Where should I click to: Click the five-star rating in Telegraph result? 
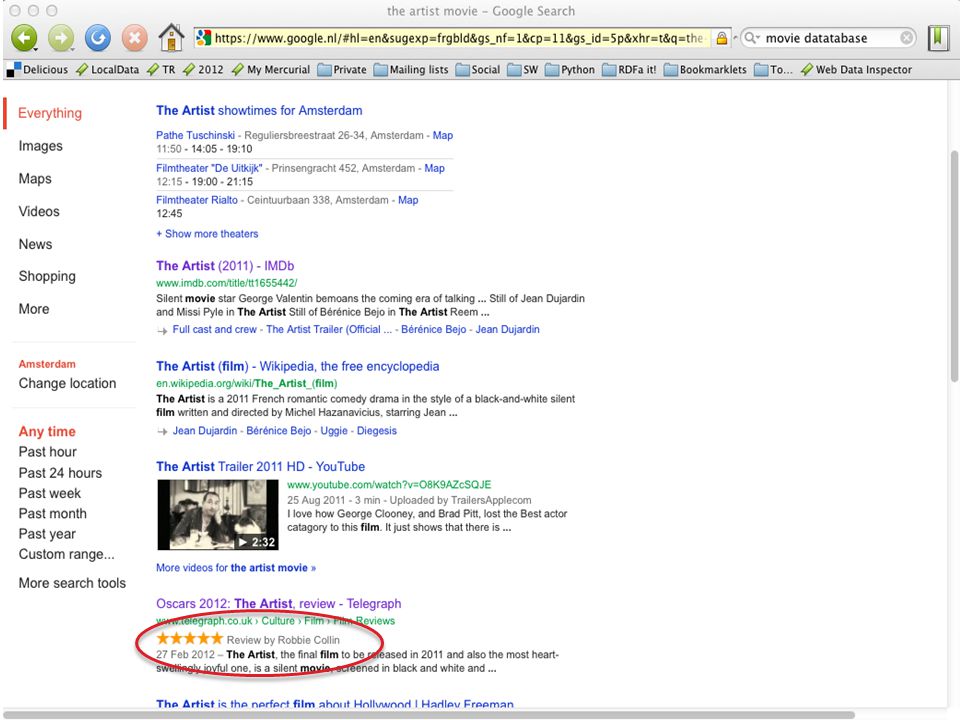pyautogui.click(x=189, y=639)
